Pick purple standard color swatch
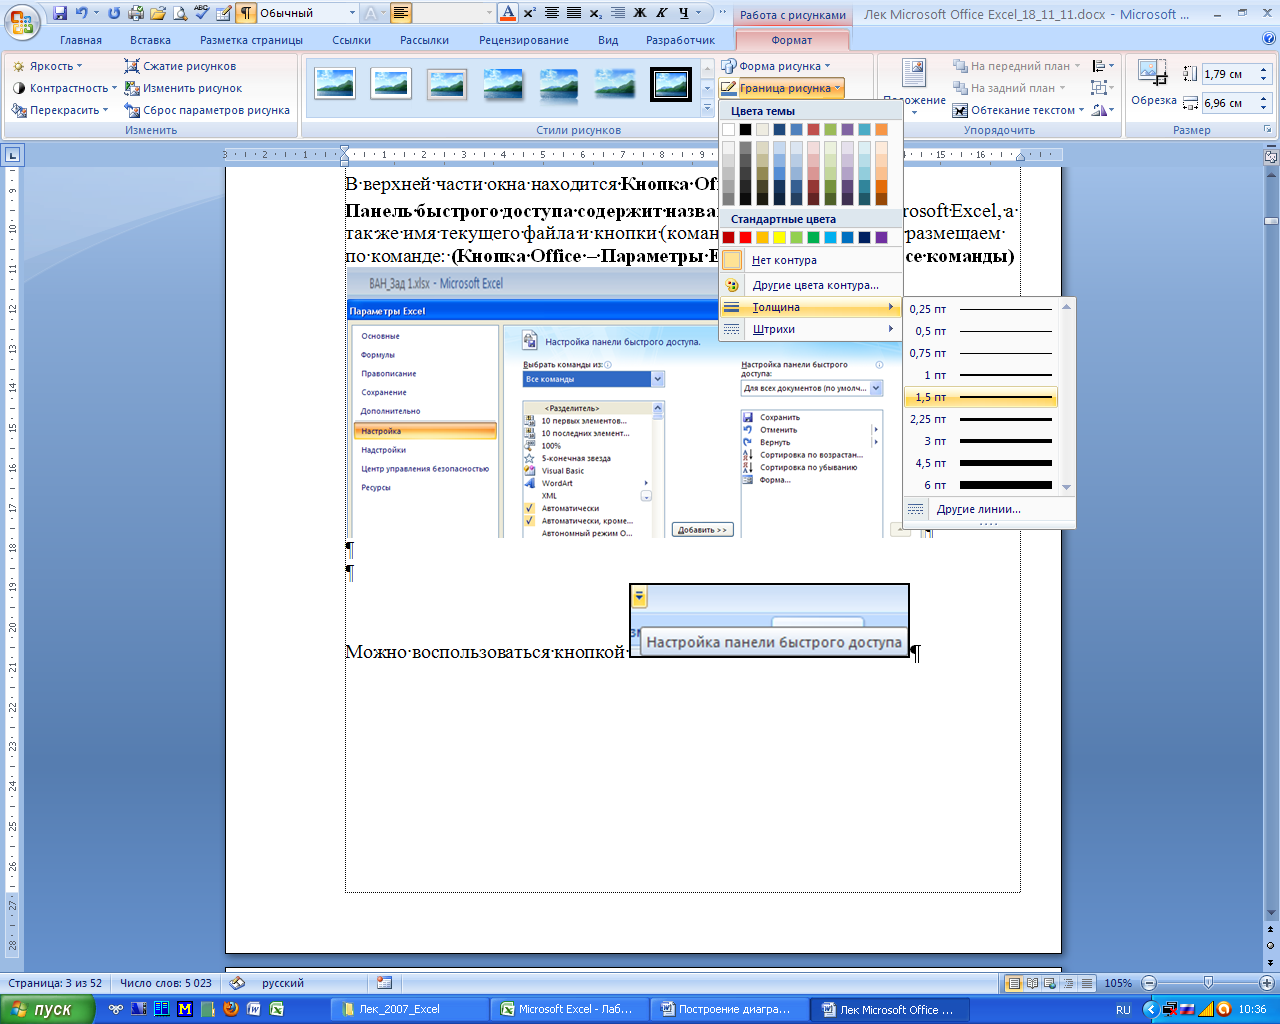 [881, 237]
